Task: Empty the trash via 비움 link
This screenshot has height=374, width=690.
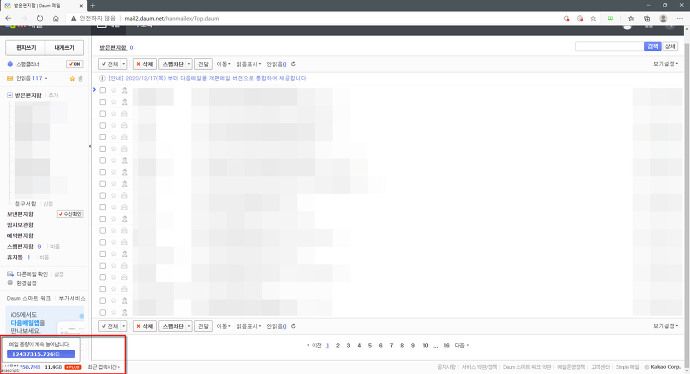Action: click(44, 257)
